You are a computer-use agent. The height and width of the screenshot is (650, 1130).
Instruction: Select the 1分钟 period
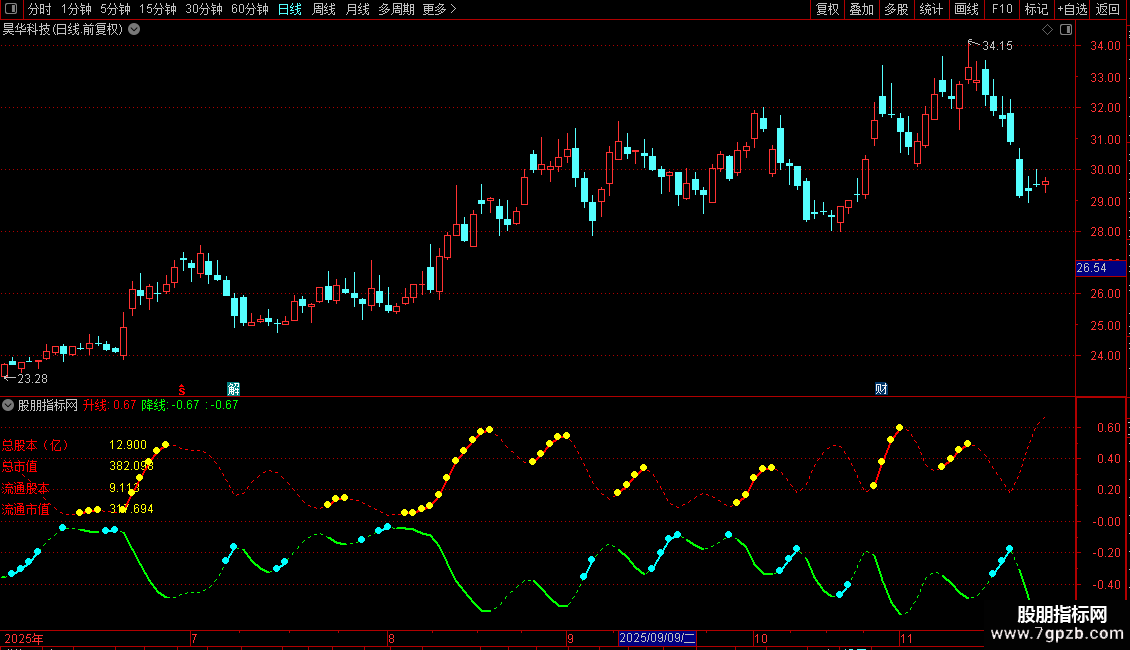76,9
